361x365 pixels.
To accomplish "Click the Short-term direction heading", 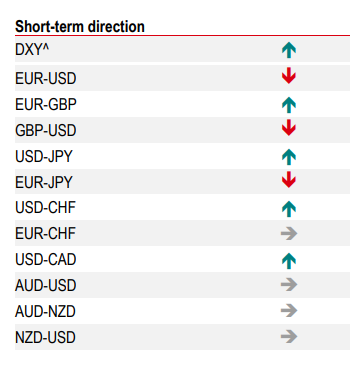I will point(80,27).
